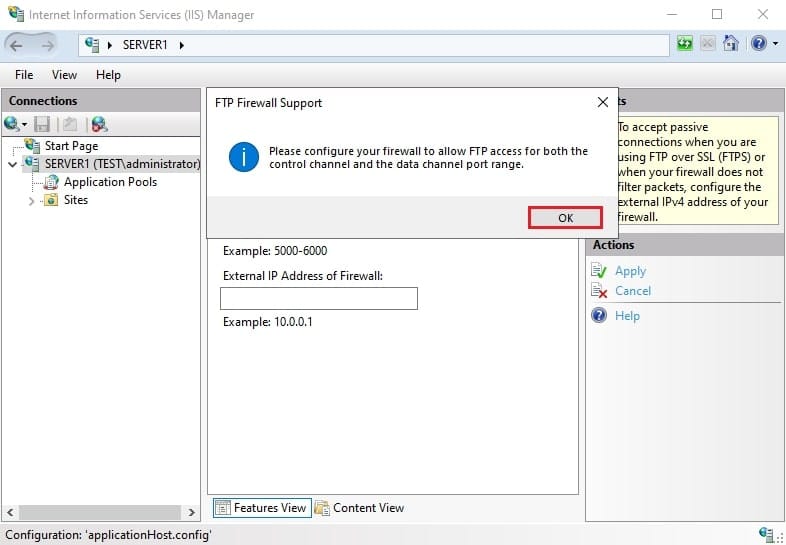Maximize the IIS Manager window
Image resolution: width=786 pixels, height=545 pixels.
[717, 14]
